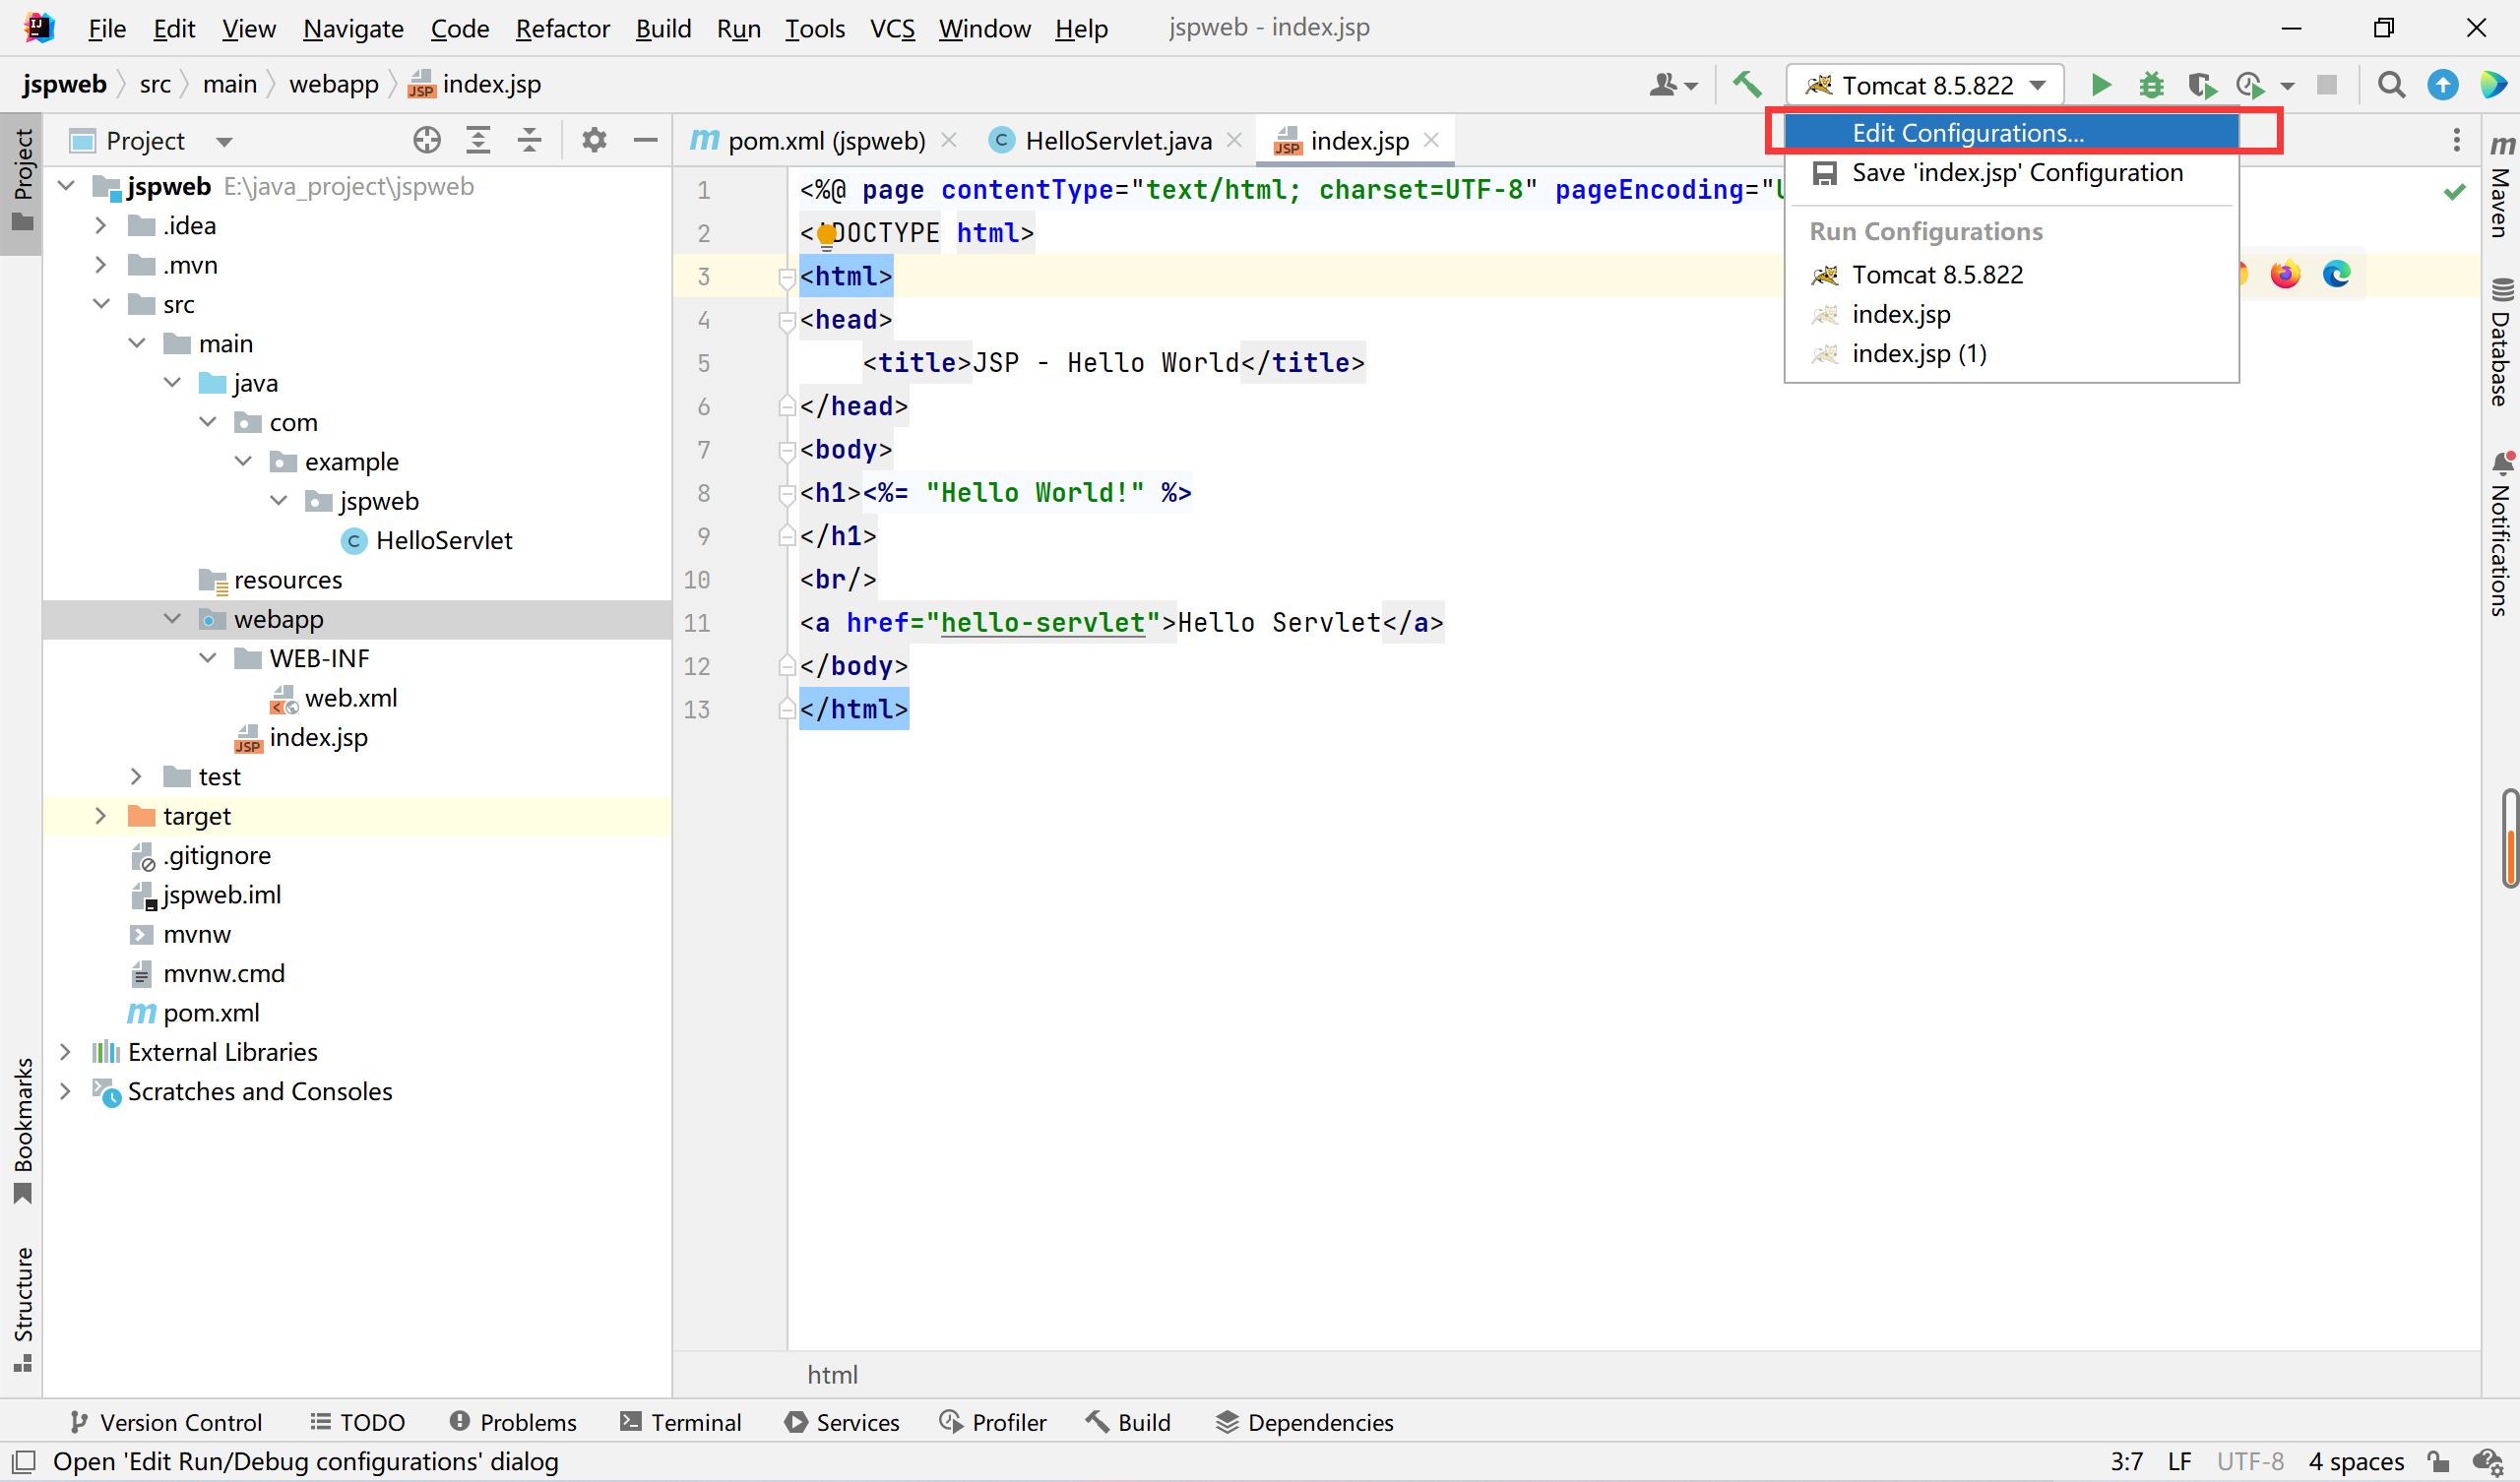The image size is (2520, 1482).
Task: Open Bookmarks side tool window
Action: pos(22,1132)
